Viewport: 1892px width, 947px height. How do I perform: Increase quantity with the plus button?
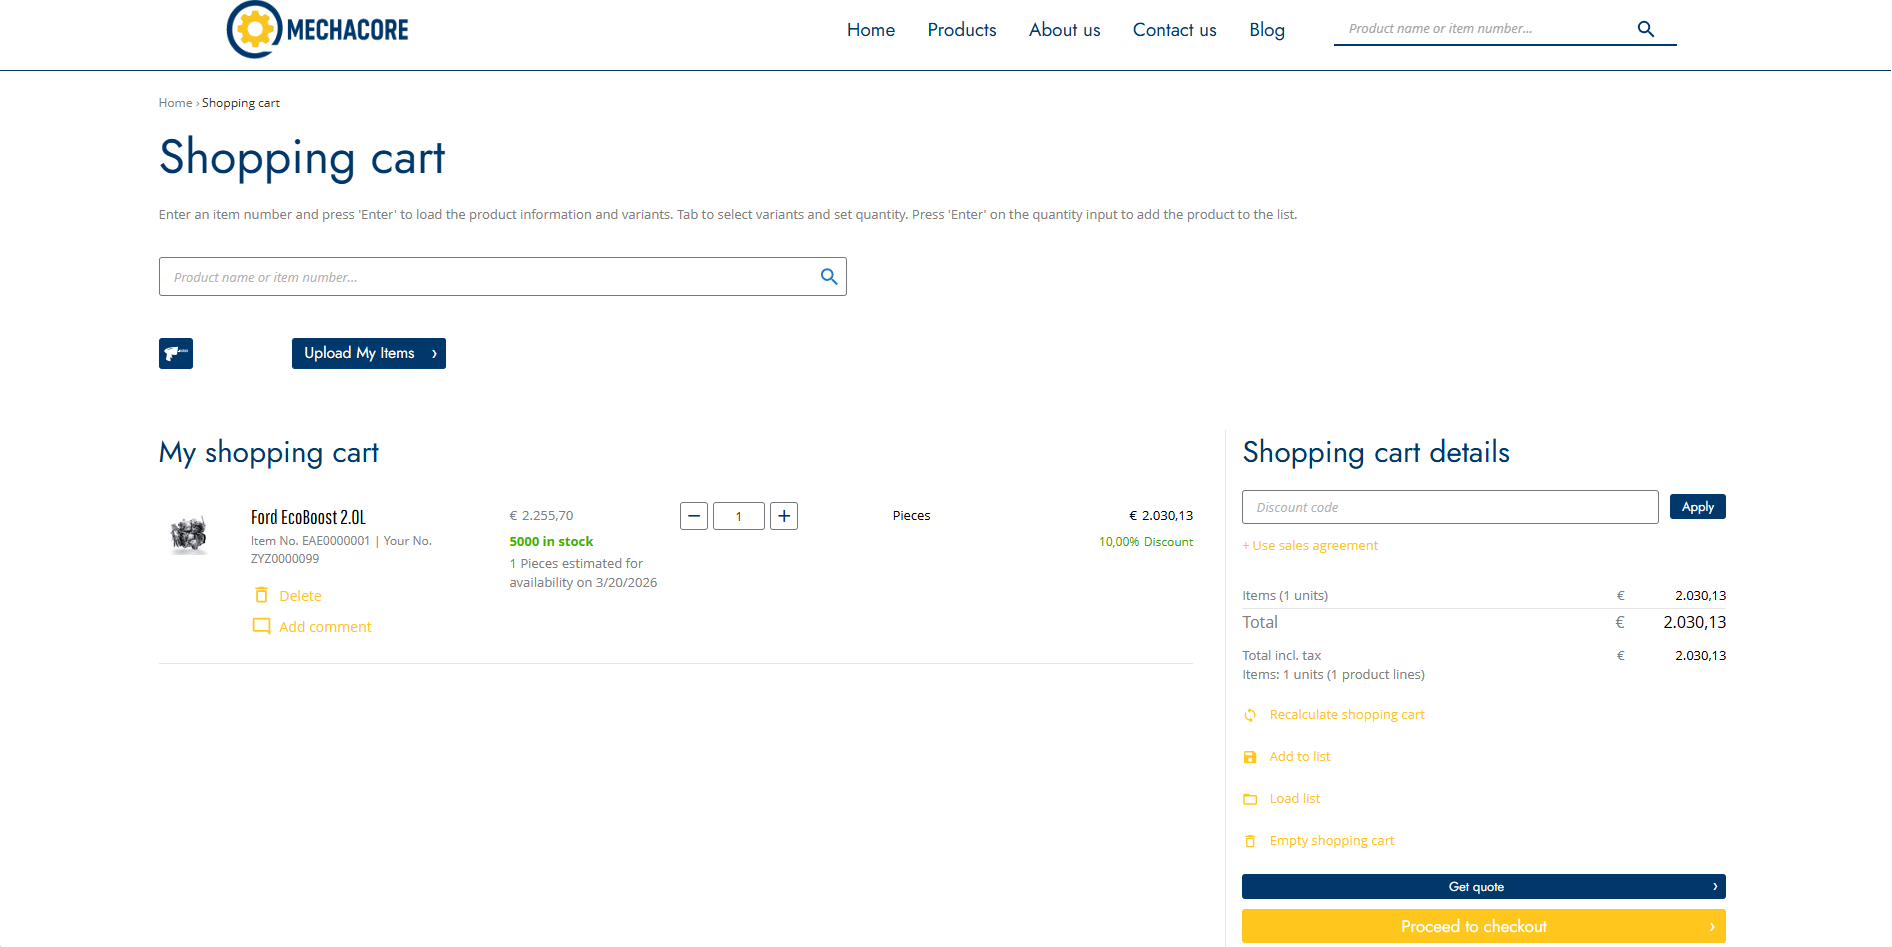coord(784,516)
